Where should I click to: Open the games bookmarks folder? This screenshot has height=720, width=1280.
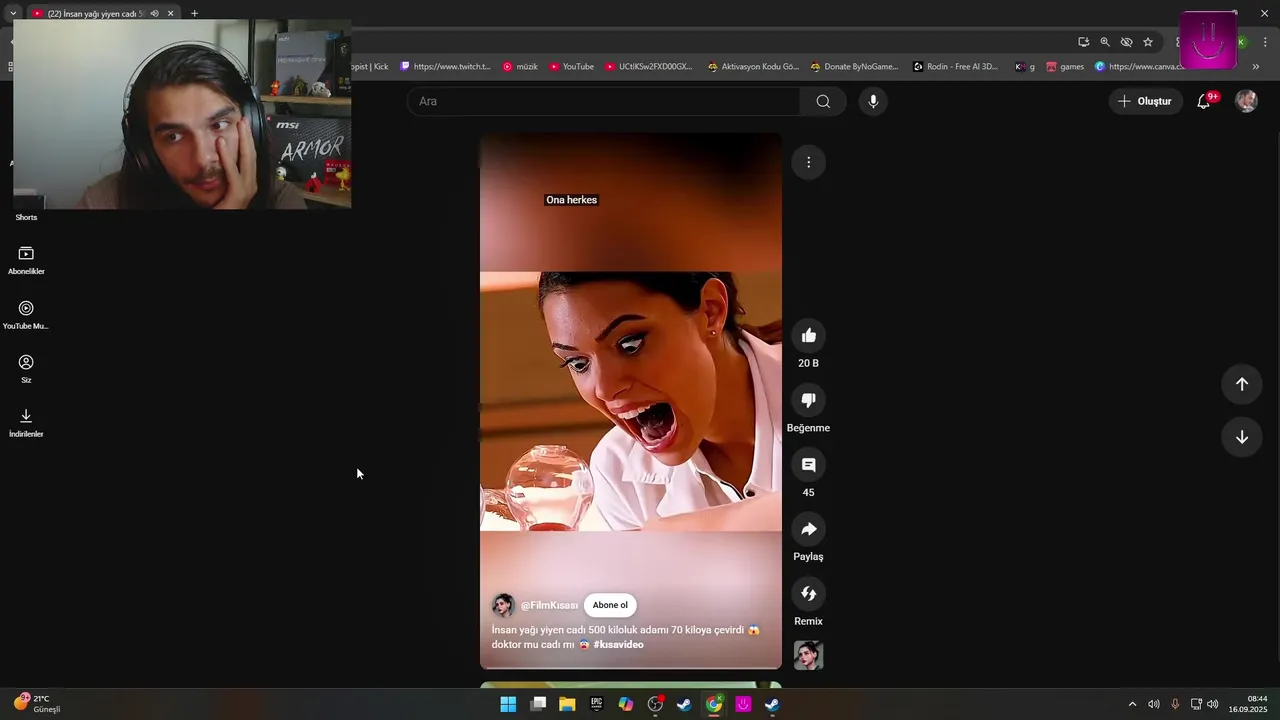coord(1065,67)
